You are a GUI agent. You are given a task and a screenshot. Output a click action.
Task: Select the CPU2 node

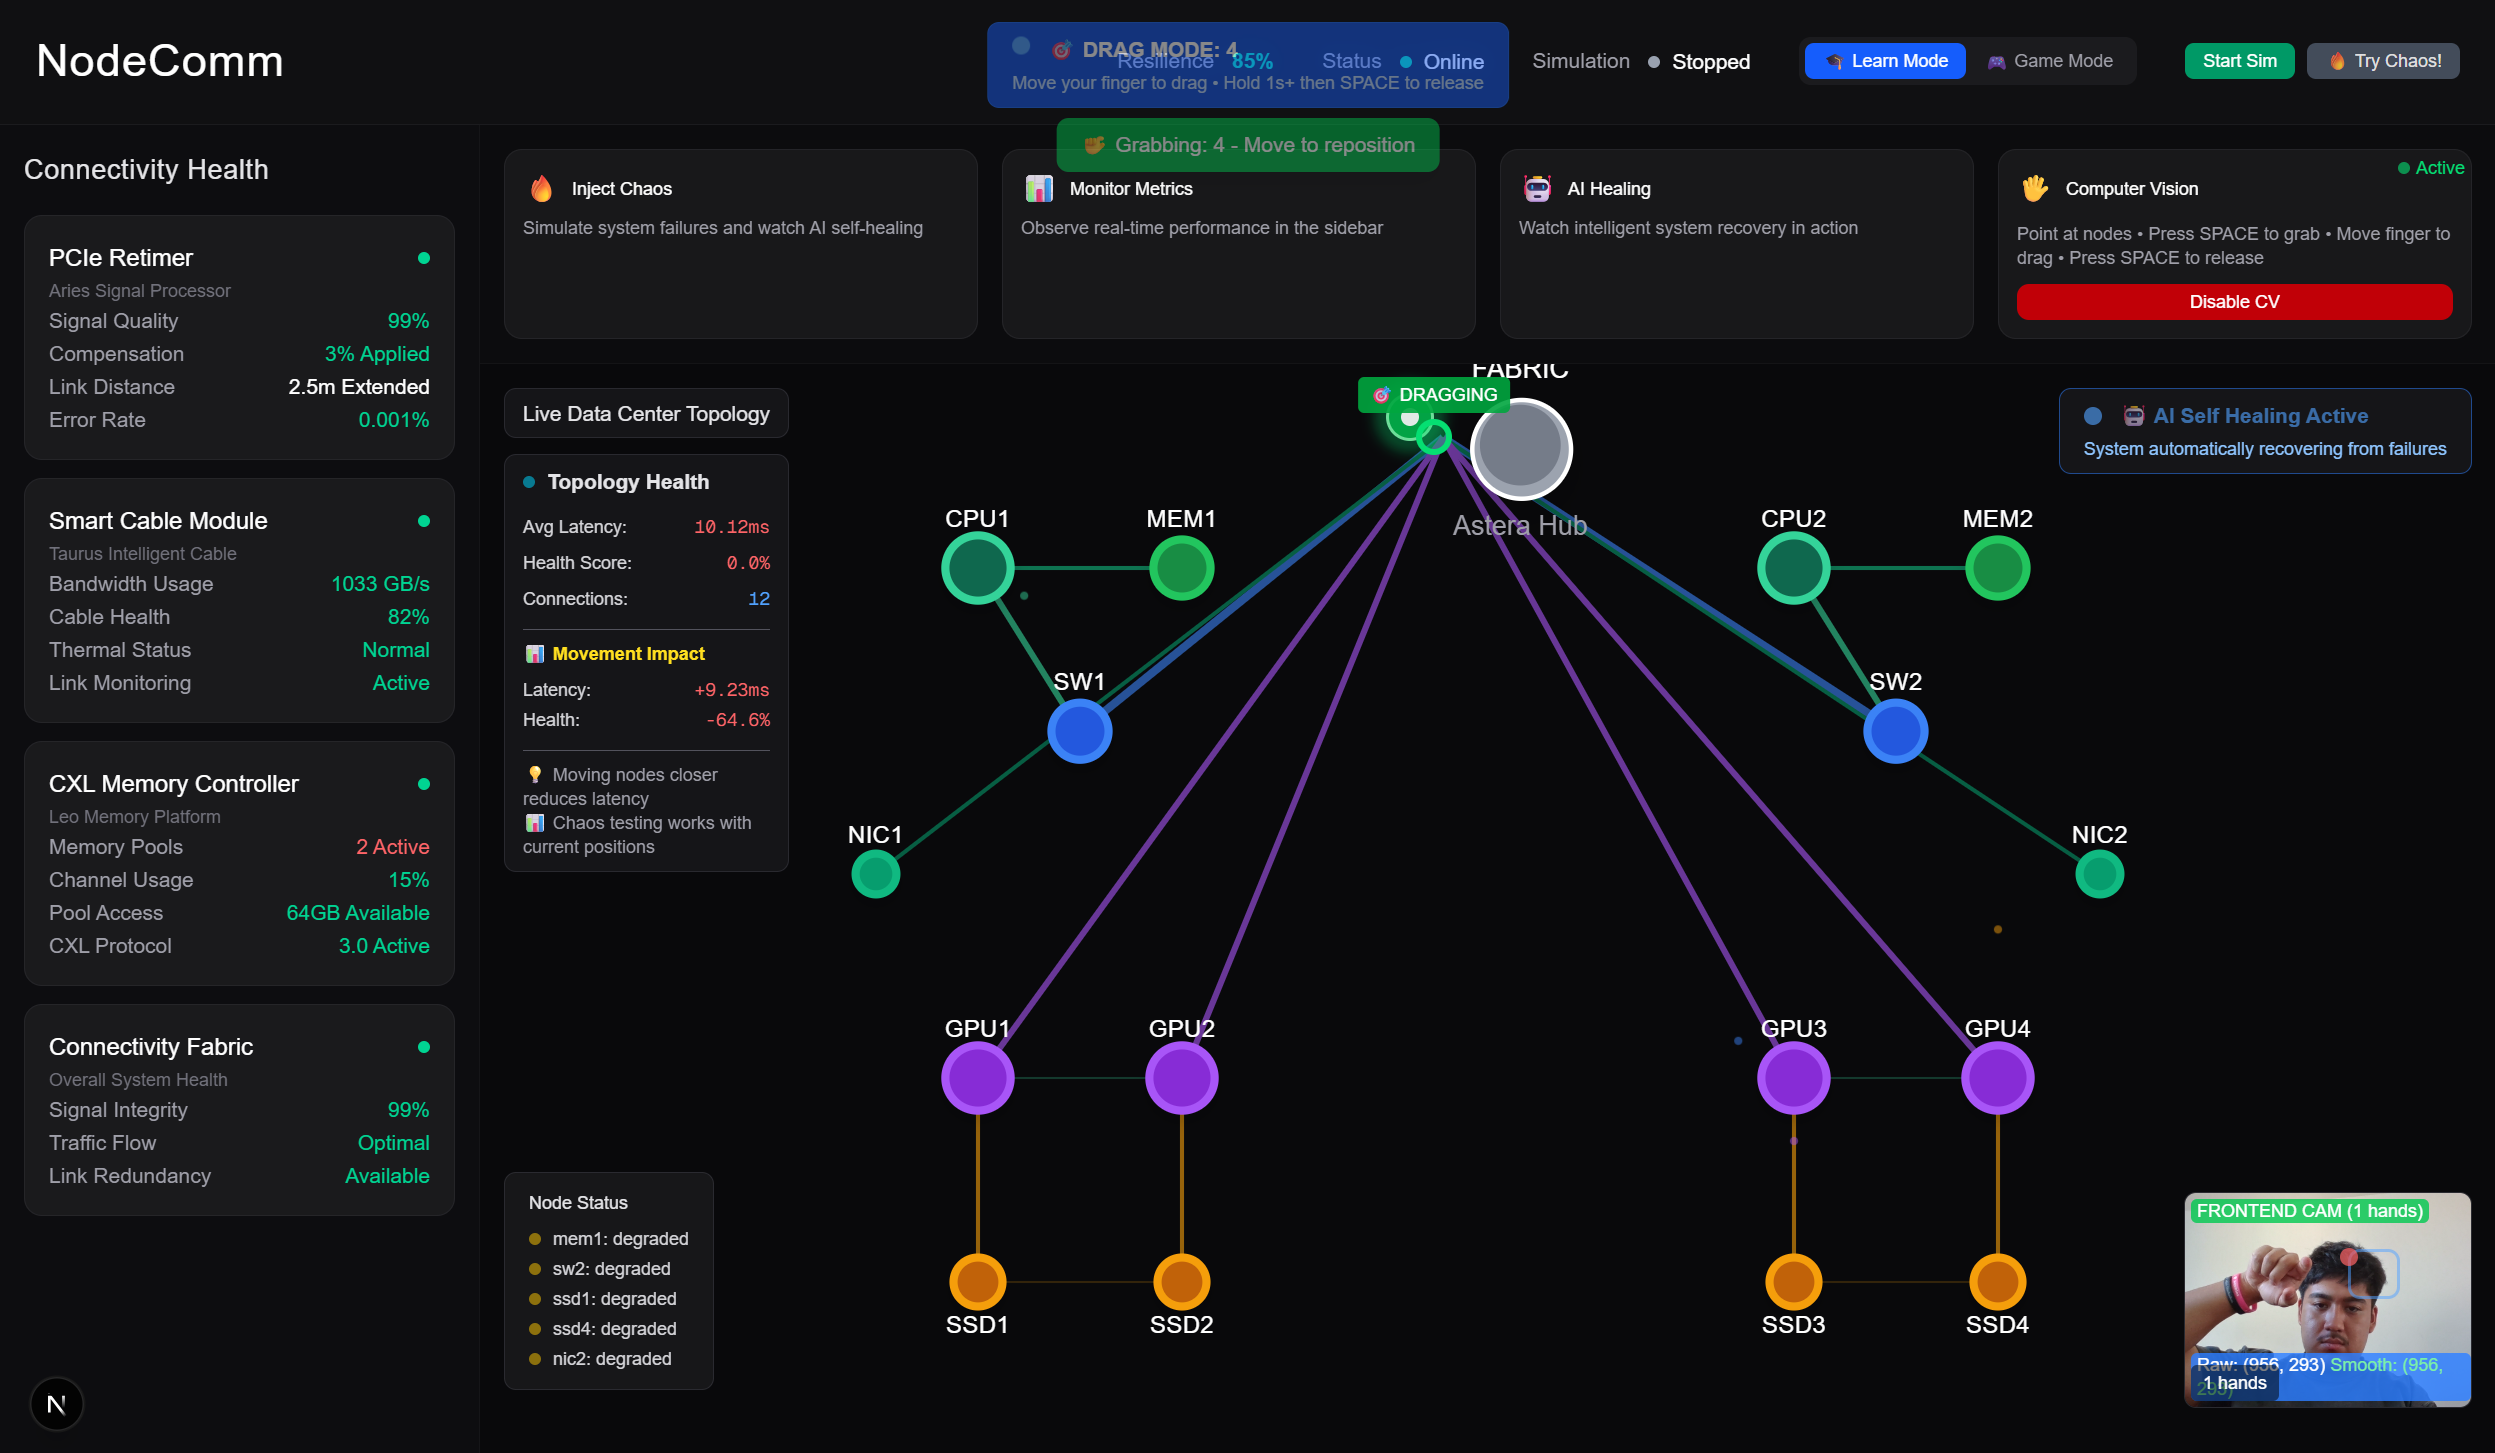tap(1793, 568)
